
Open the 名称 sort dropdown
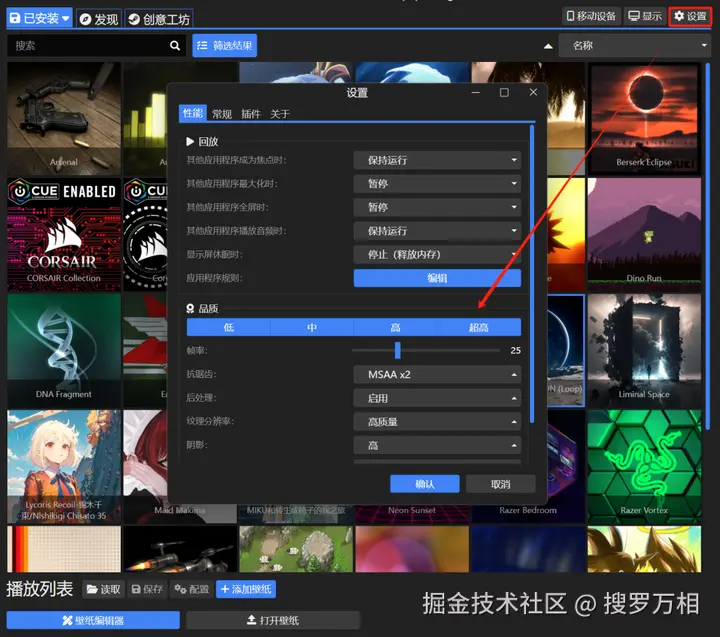coord(635,45)
